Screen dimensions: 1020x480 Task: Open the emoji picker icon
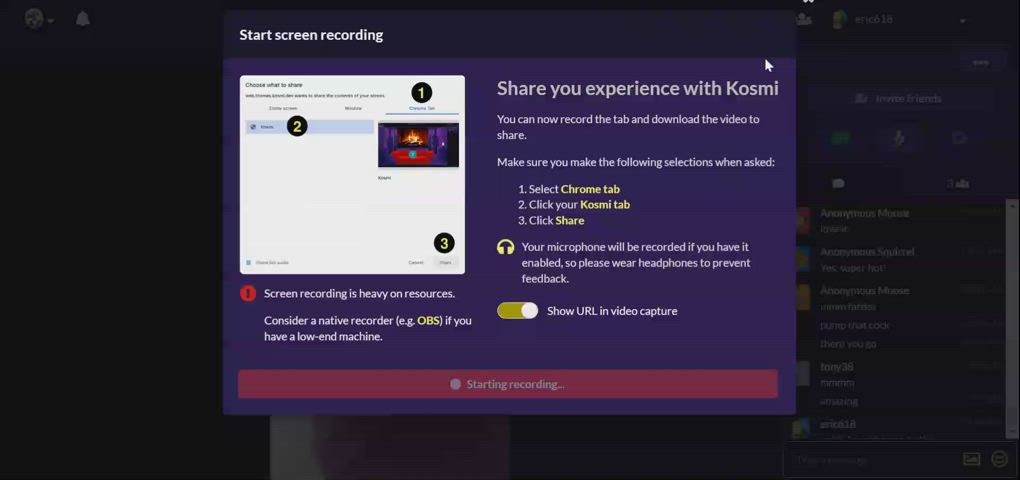(x=999, y=459)
